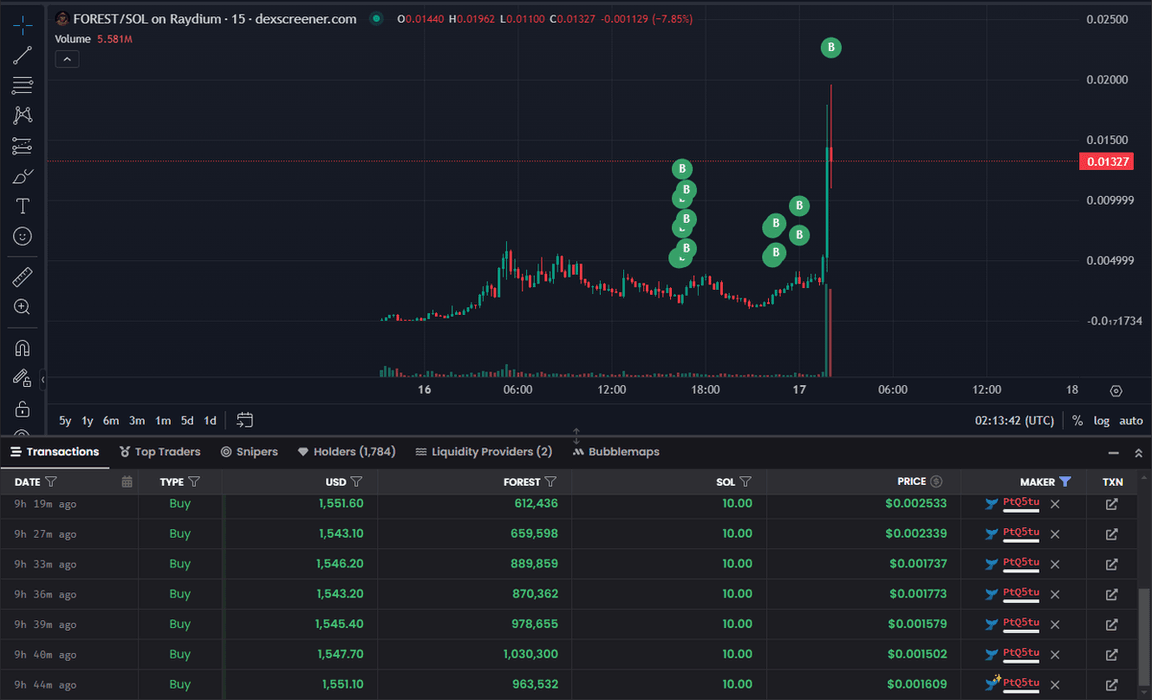1152x700 pixels.
Task: Open the Snipers tab
Action: [x=249, y=452]
